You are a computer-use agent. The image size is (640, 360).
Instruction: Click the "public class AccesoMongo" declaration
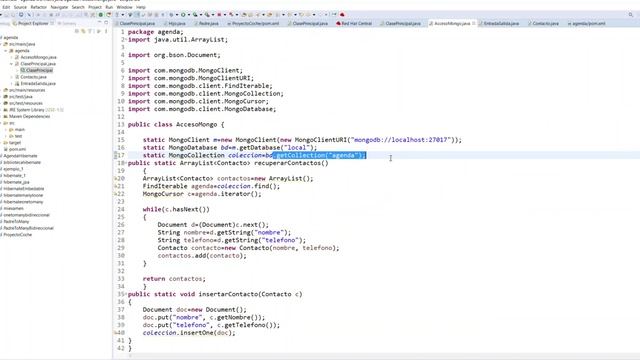(176, 124)
